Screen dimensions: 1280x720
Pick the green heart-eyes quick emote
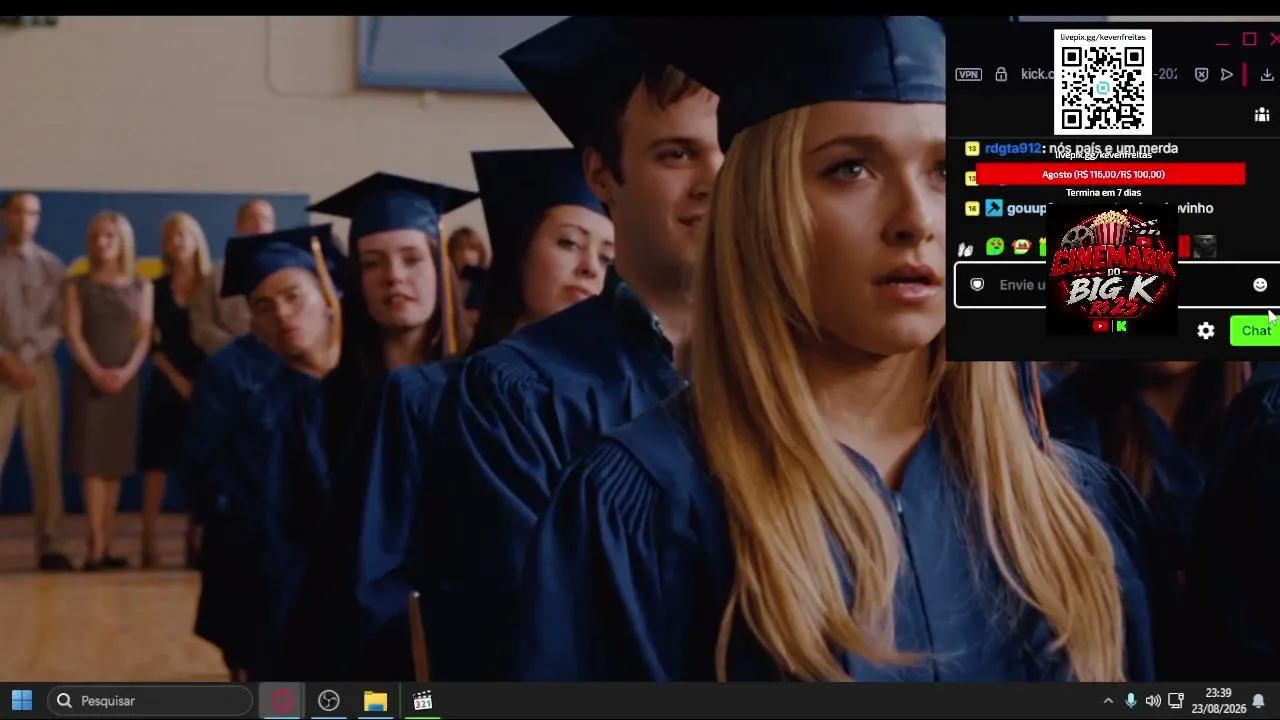(x=995, y=246)
